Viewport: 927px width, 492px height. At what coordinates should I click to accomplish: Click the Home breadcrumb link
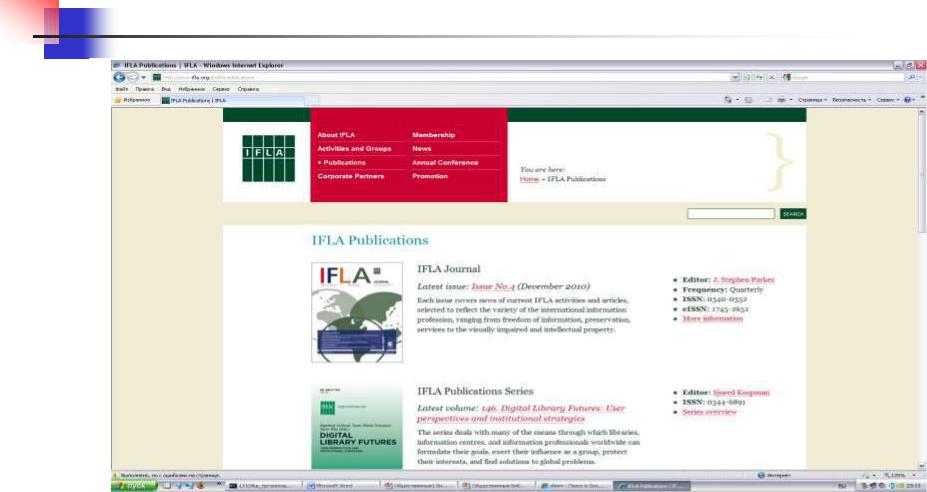[529, 179]
